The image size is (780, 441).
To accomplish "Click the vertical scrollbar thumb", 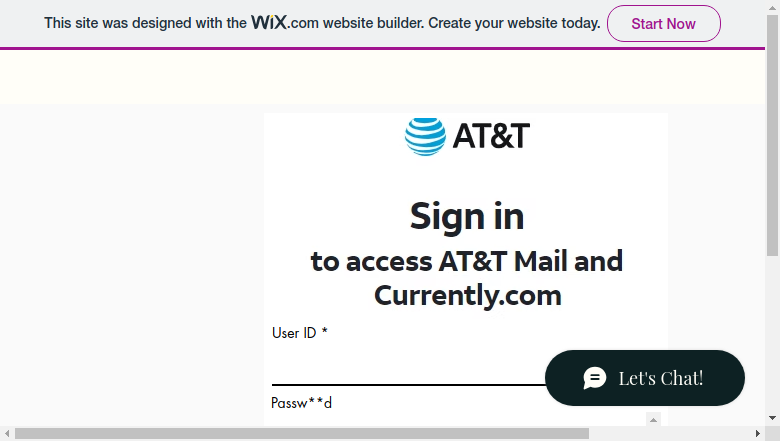I will coord(773,136).
